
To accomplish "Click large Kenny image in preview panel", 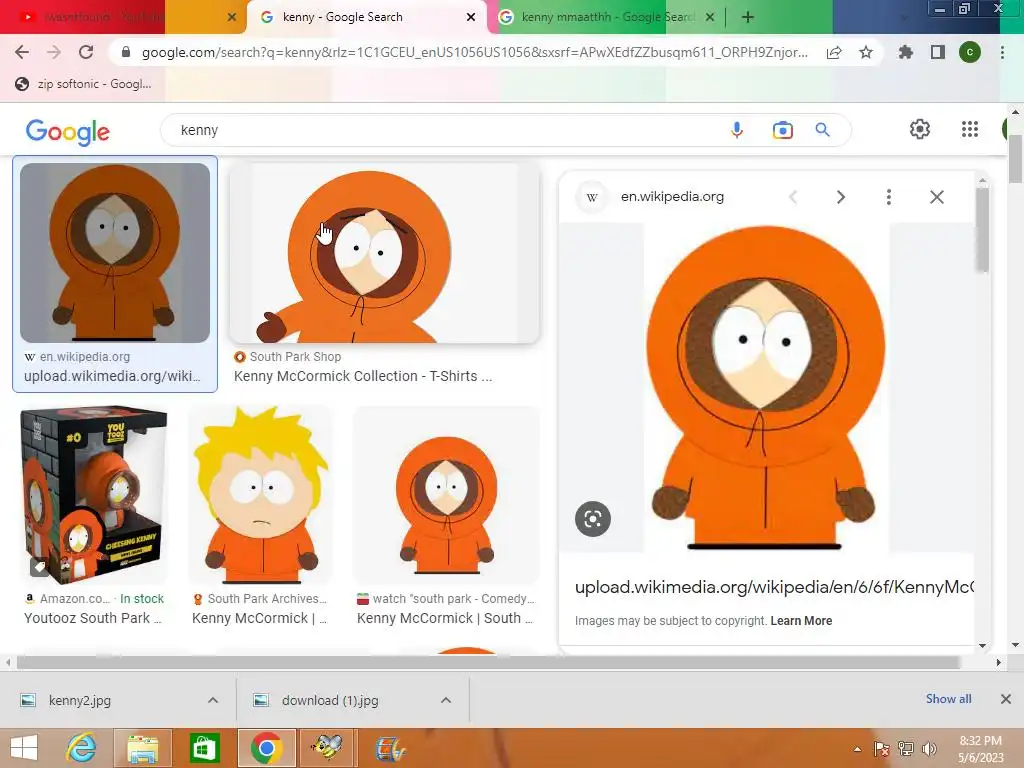I will [766, 387].
